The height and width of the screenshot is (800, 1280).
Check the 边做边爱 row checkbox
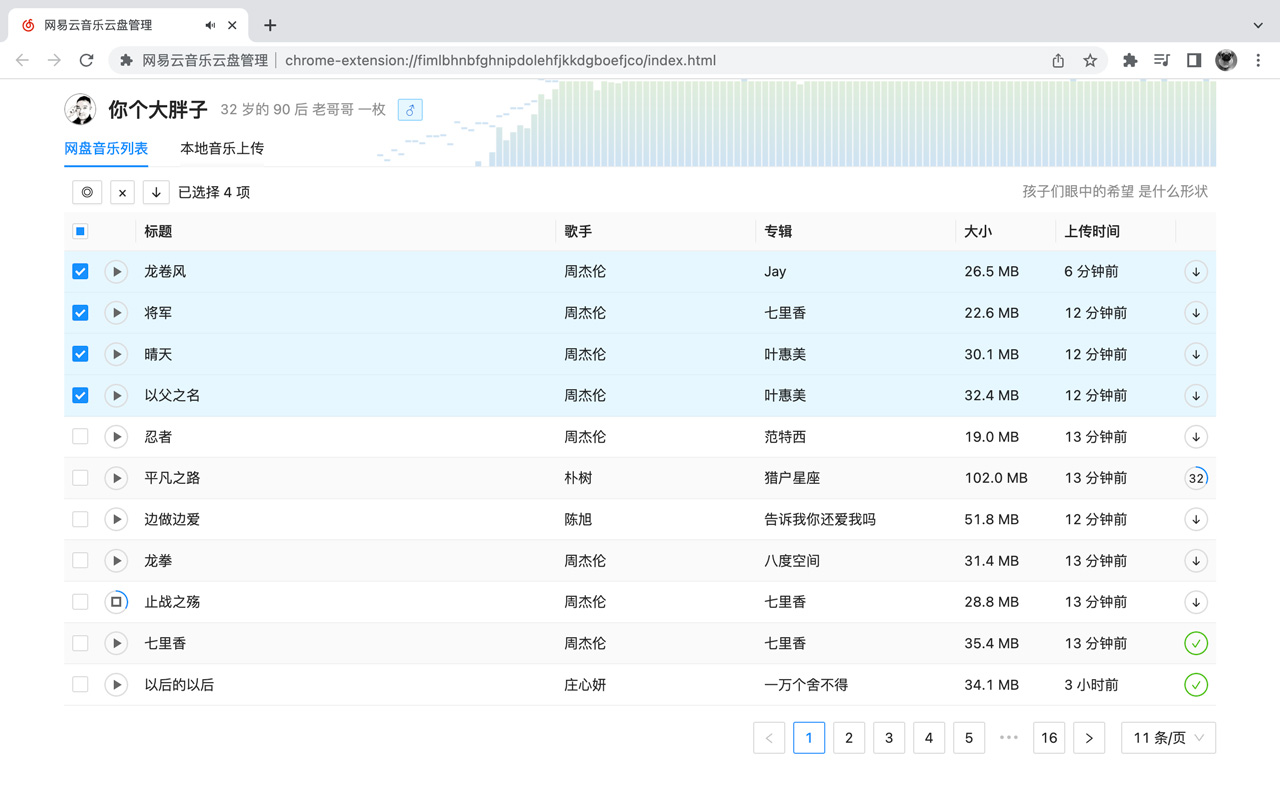click(80, 519)
